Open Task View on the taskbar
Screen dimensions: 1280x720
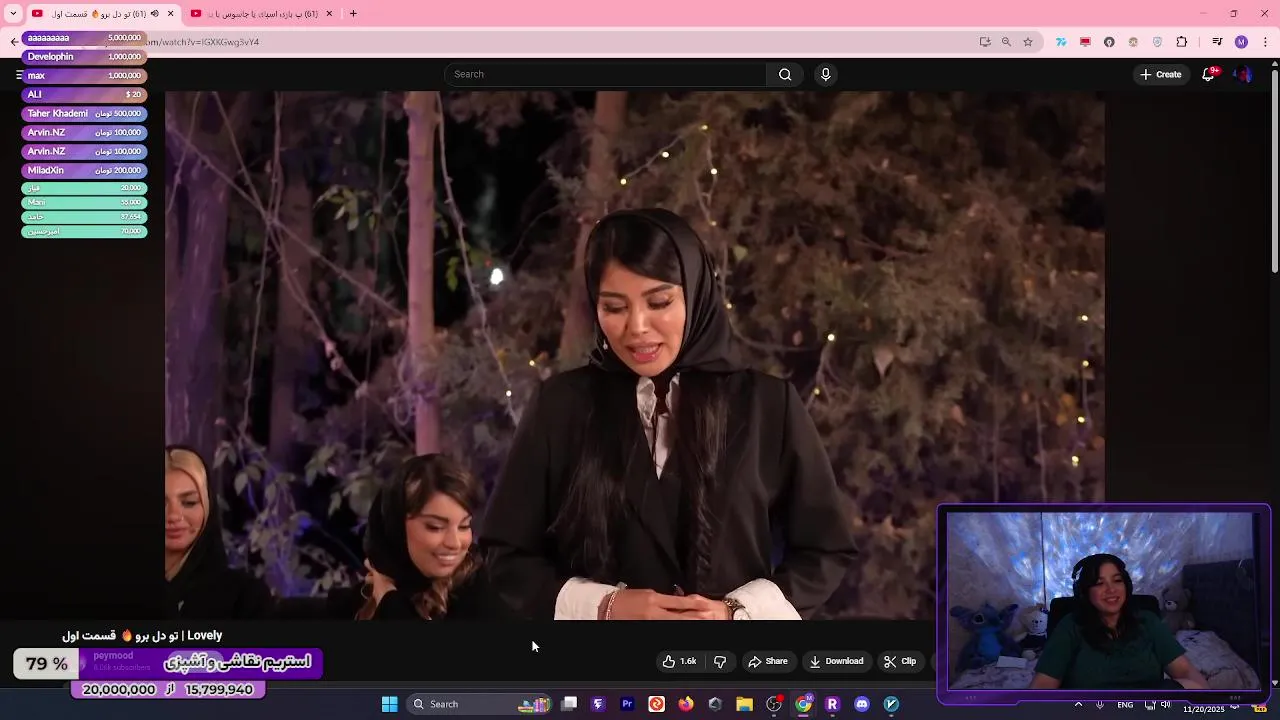569,704
